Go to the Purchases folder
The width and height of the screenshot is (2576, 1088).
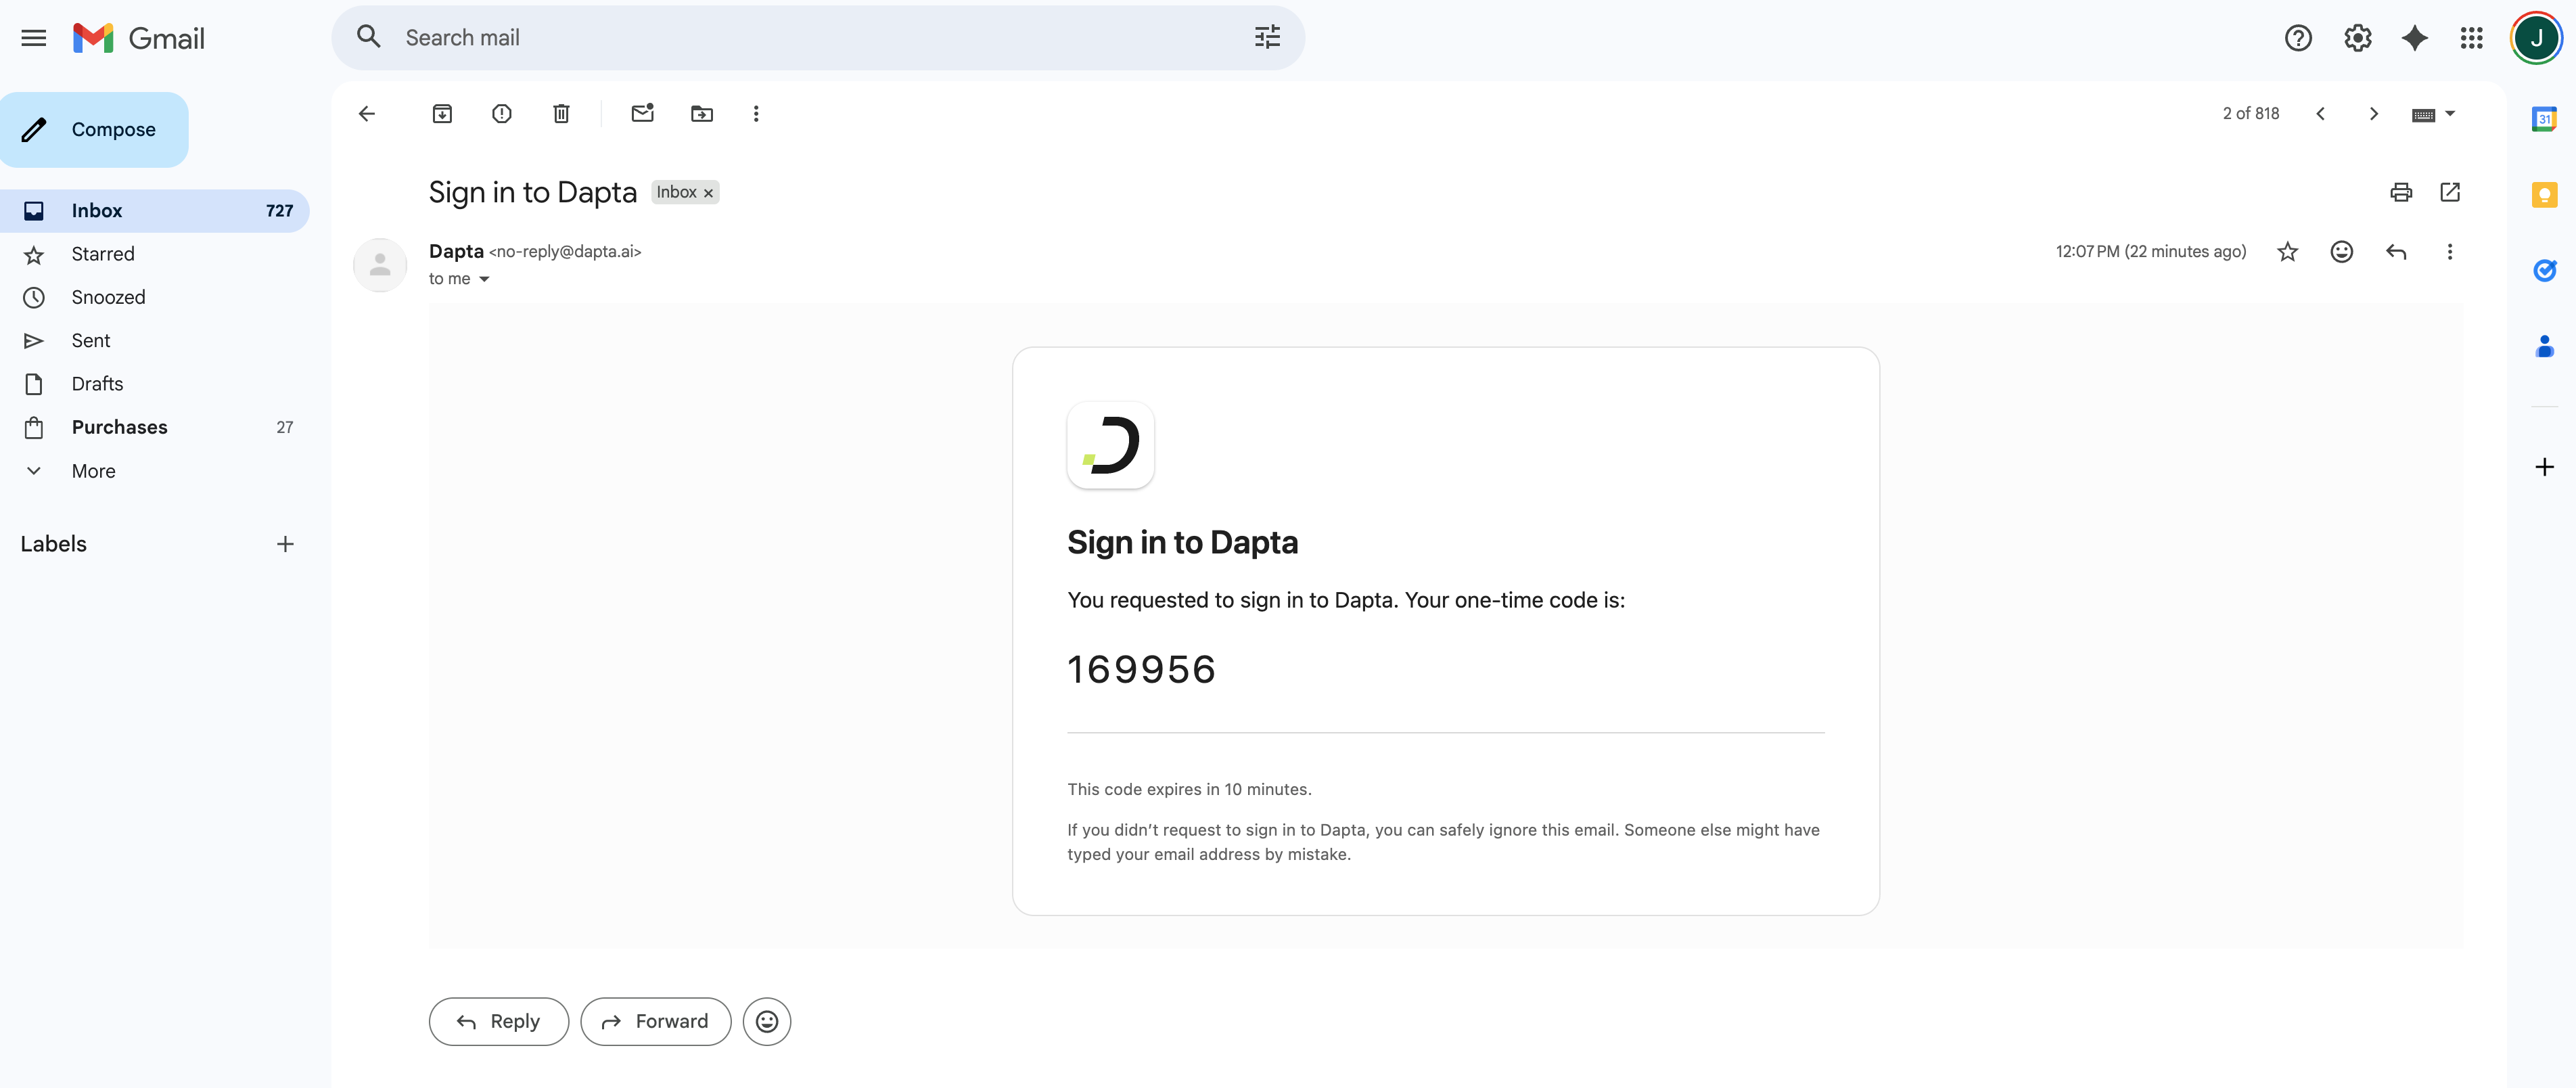pos(119,427)
